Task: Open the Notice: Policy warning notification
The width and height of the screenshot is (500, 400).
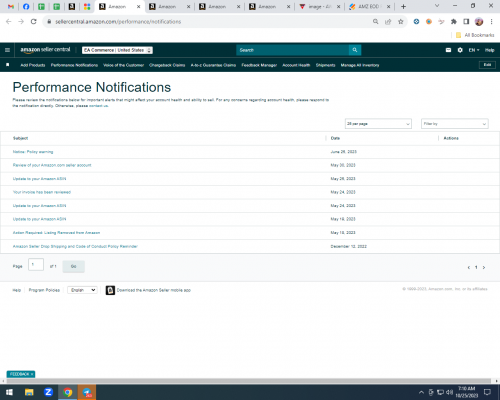Action: point(33,152)
